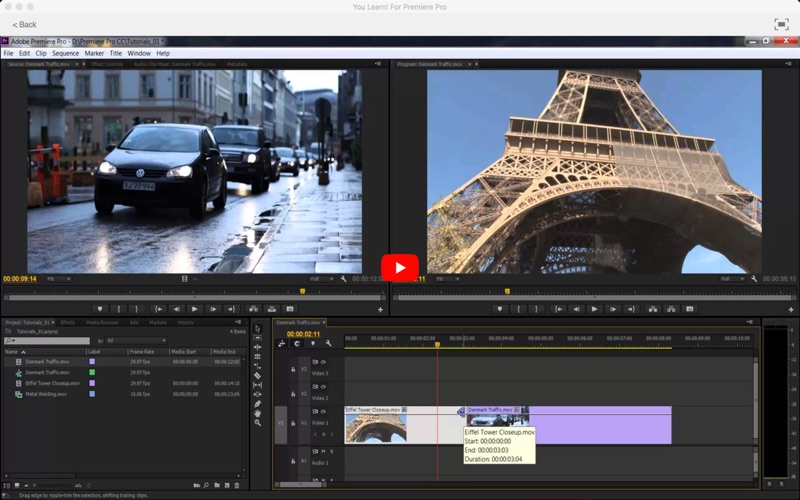Toggle Video 3 track eye visibility
Screen dimensions: 800x500
[x=323, y=361]
